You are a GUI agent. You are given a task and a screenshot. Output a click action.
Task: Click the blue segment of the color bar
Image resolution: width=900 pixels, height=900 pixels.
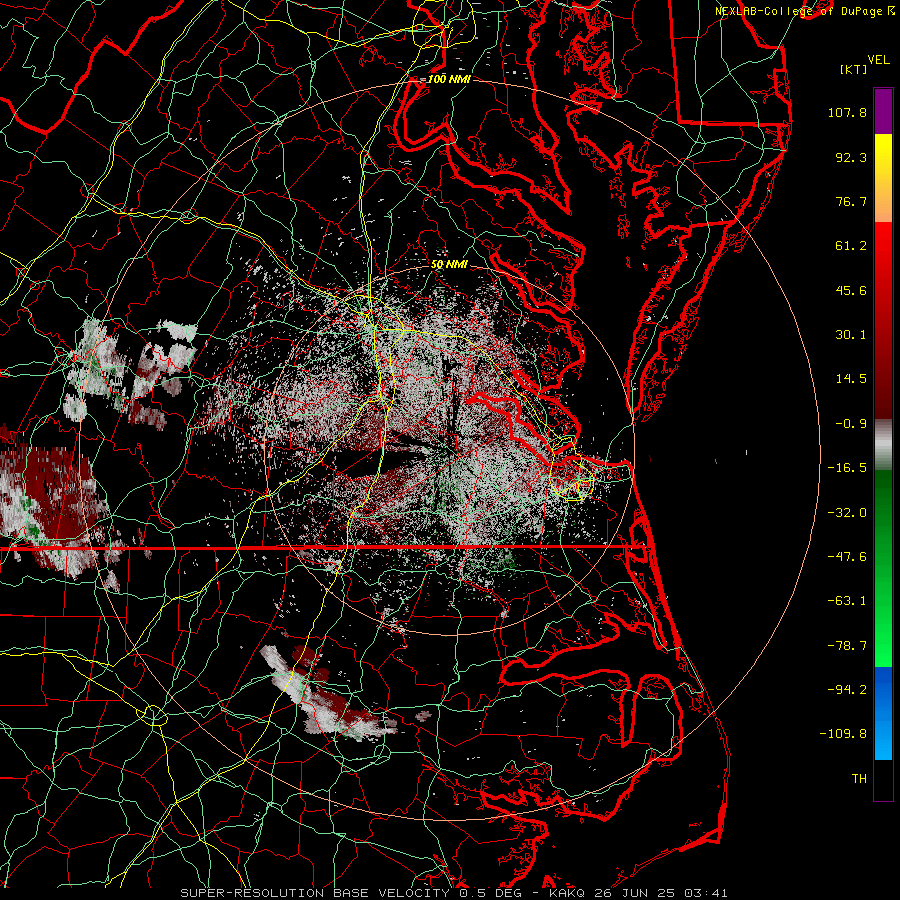(883, 713)
